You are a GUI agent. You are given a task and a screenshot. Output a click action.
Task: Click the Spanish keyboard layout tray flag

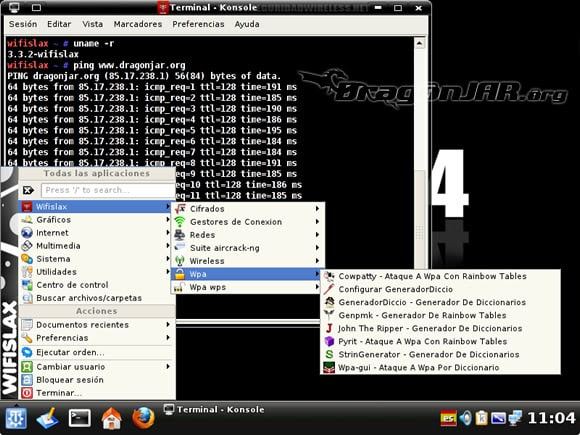pyautogui.click(x=448, y=418)
